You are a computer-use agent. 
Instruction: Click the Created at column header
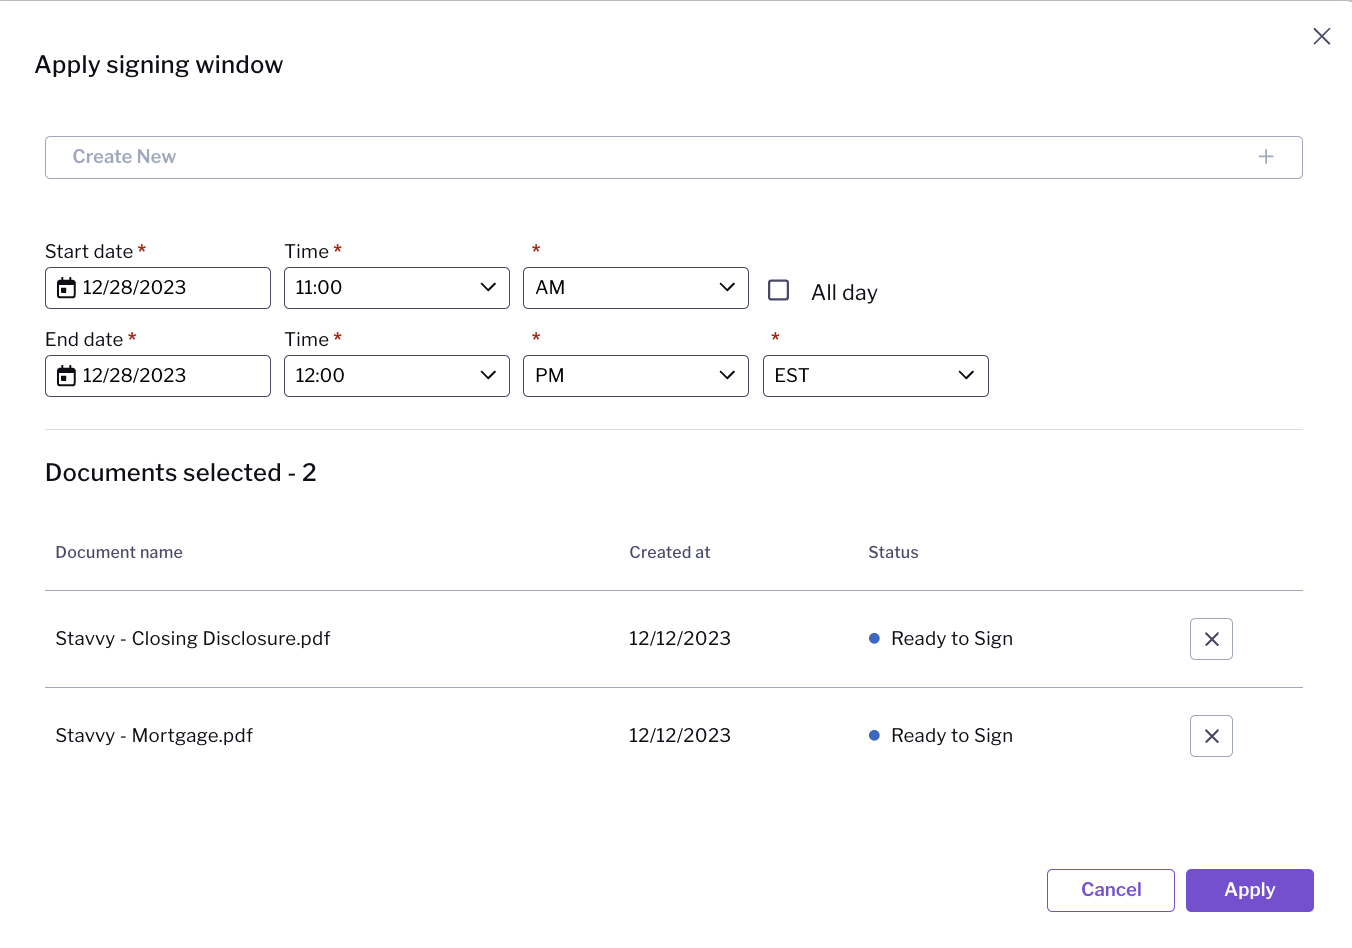pyautogui.click(x=670, y=551)
